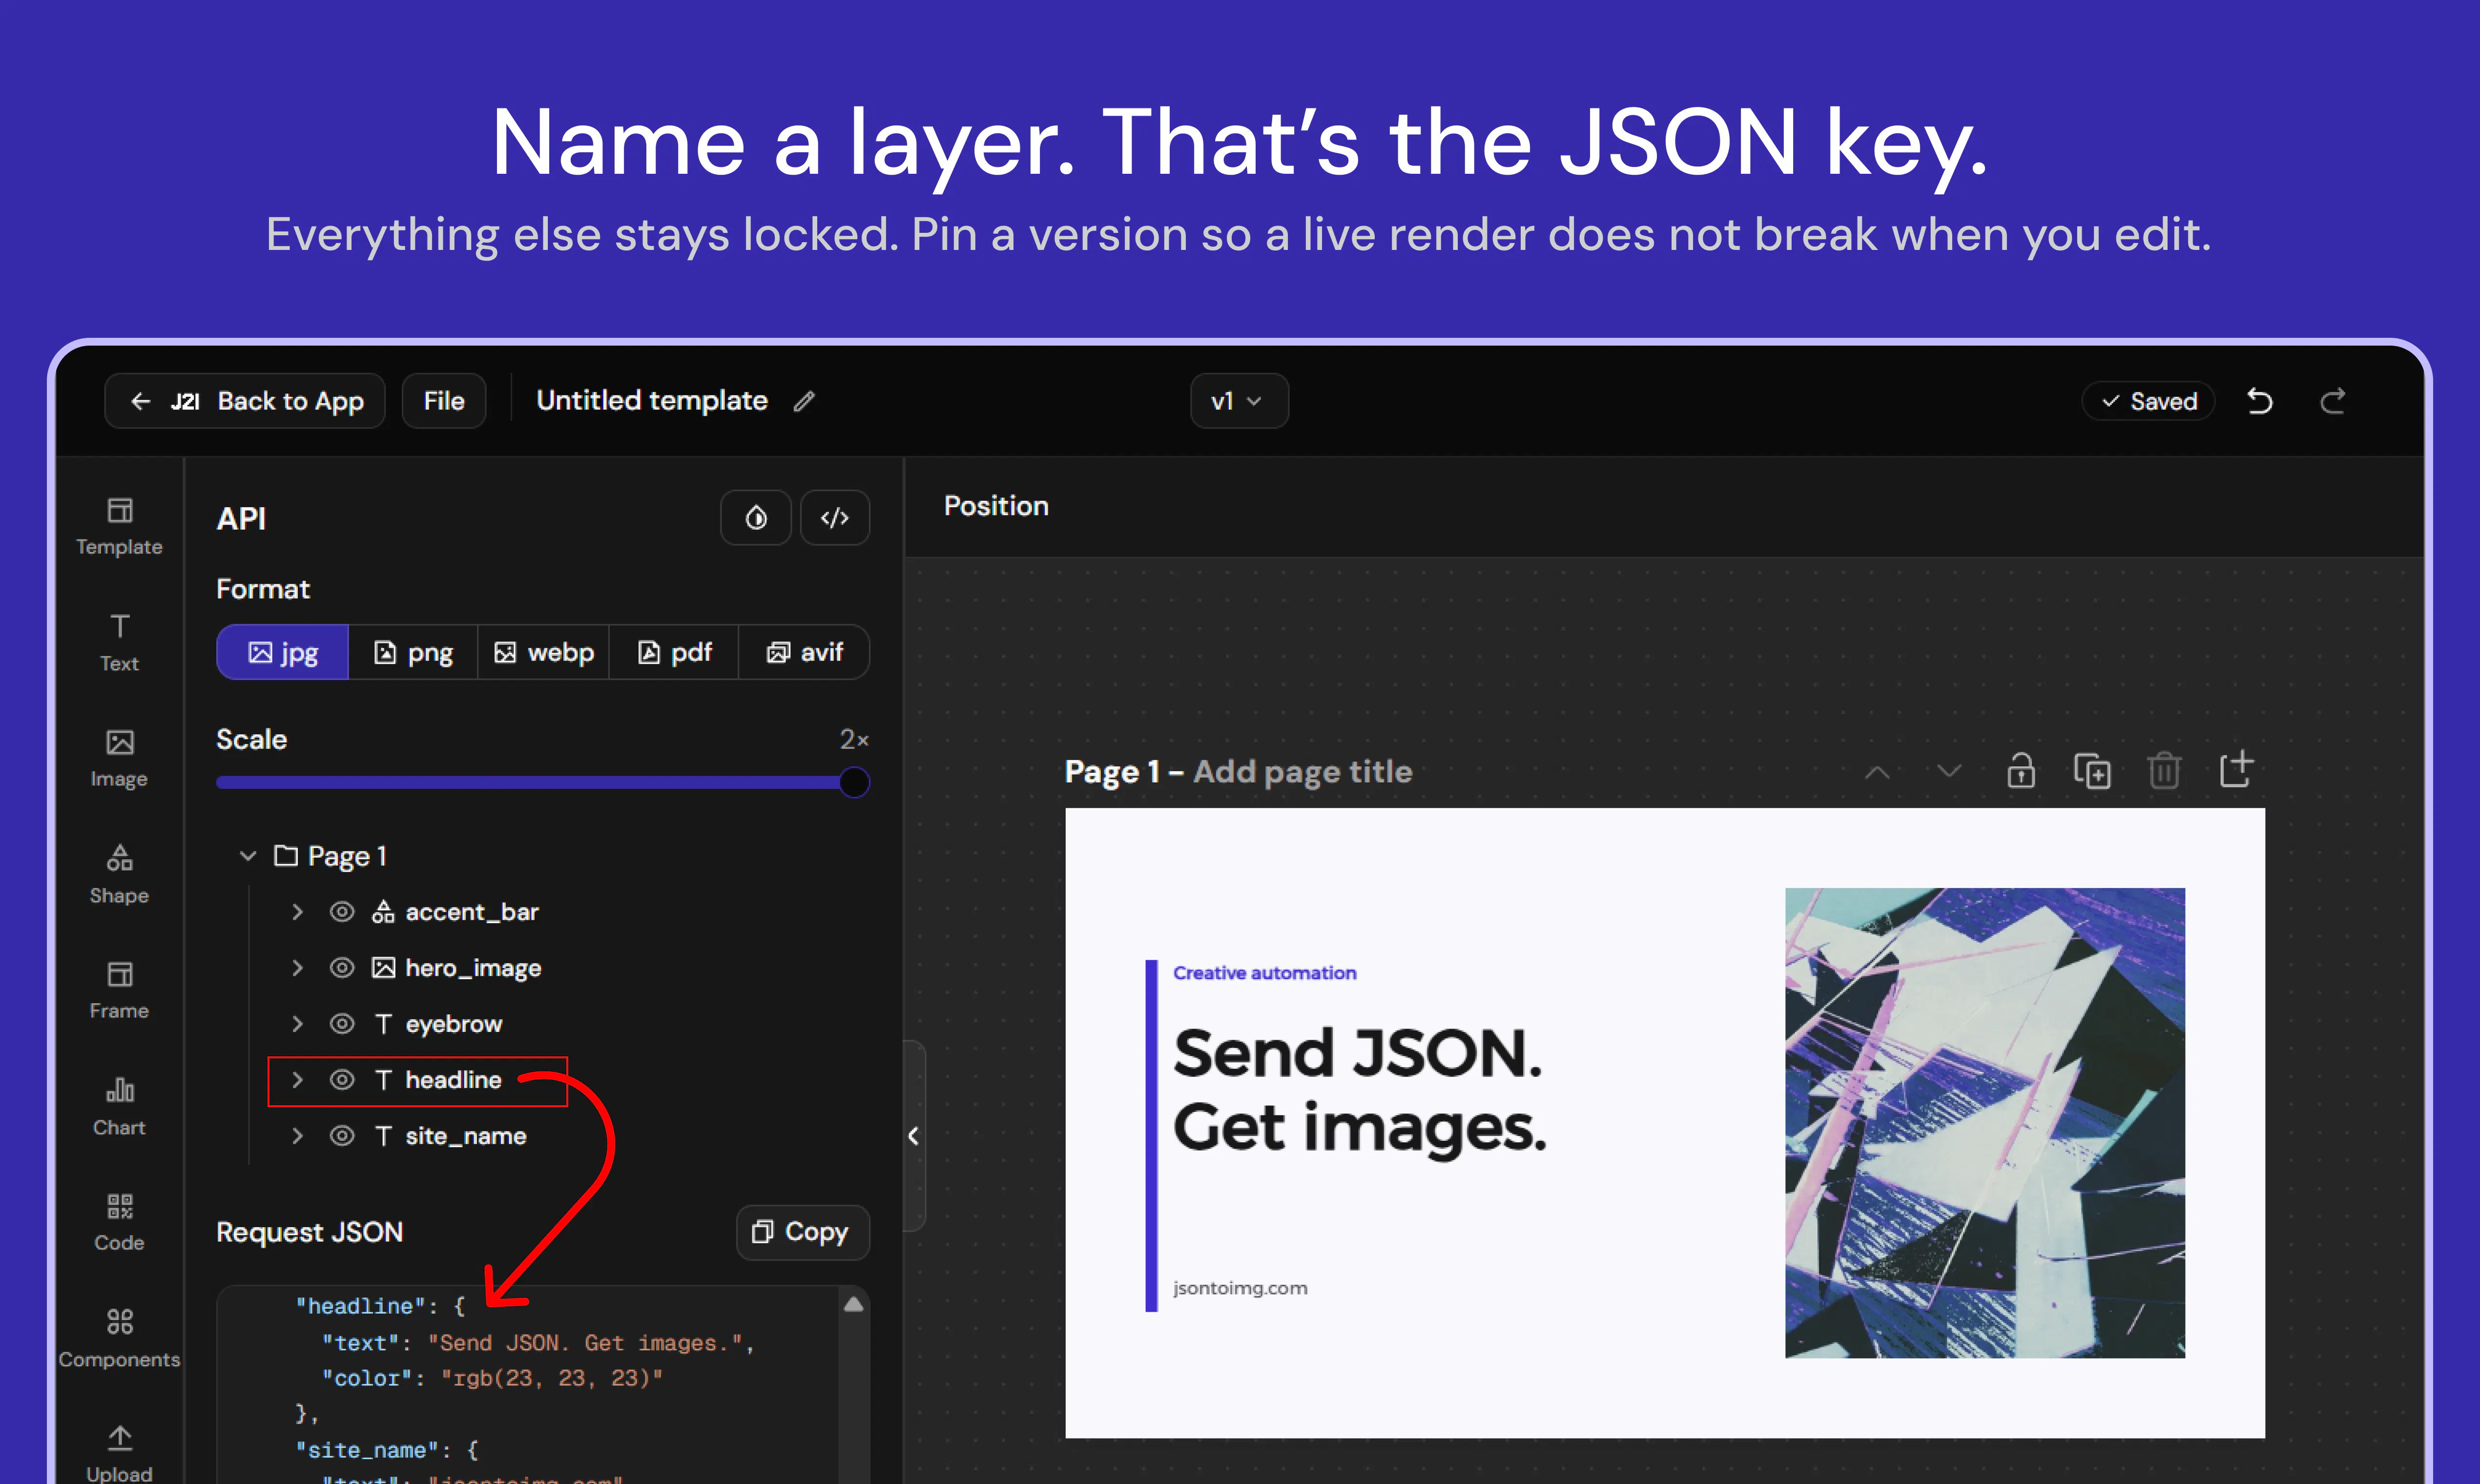Expand the eyebrow layer row
The image size is (2480, 1484).
[297, 1024]
